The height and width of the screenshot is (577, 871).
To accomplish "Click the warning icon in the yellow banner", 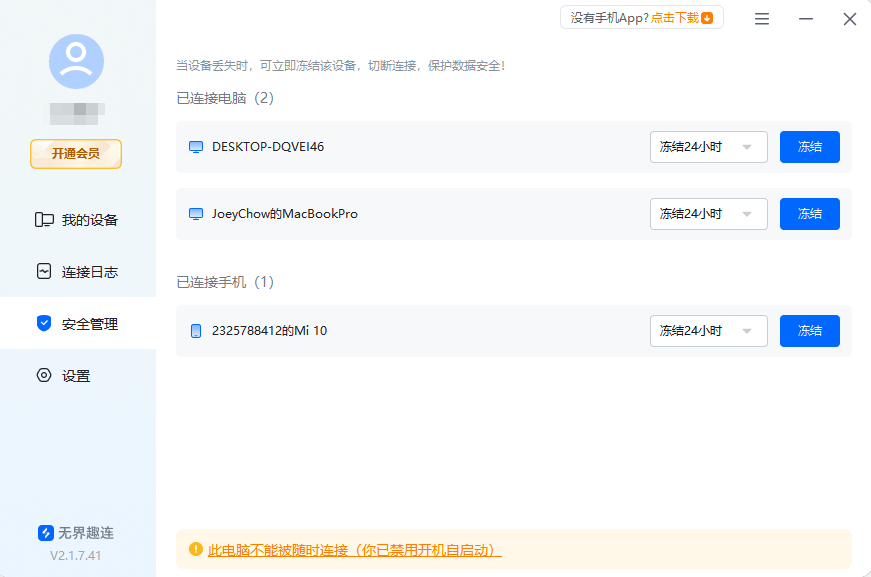I will 194,550.
